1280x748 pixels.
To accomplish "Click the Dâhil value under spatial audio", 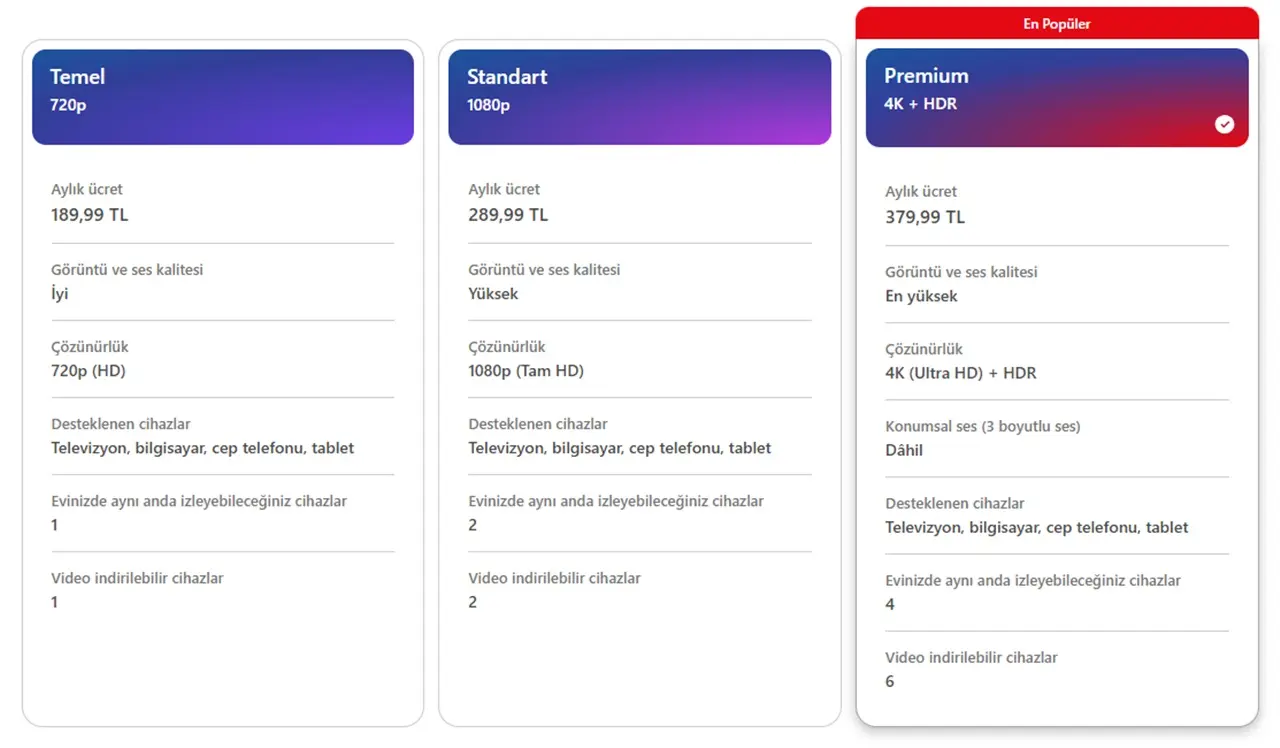I will [x=904, y=450].
